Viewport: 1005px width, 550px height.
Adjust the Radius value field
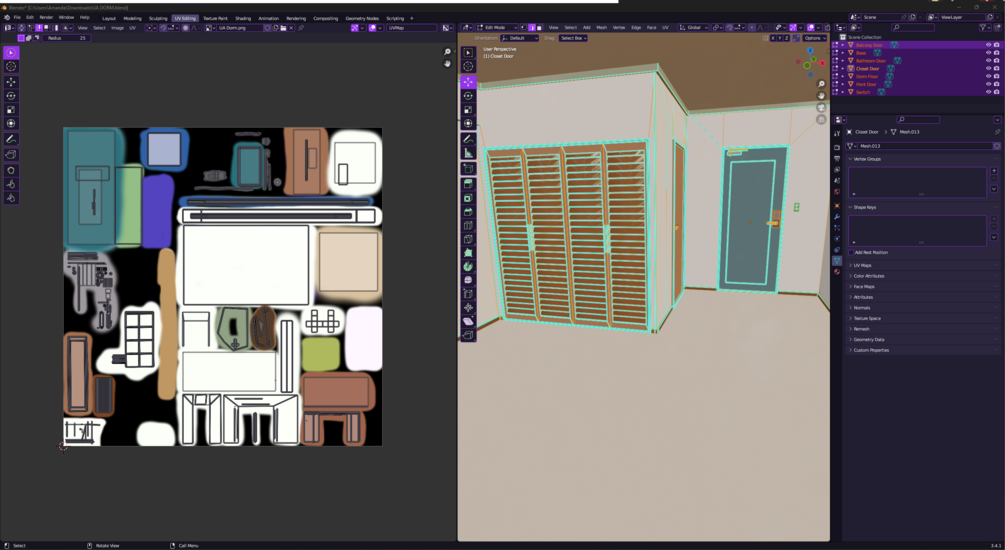click(x=67, y=38)
